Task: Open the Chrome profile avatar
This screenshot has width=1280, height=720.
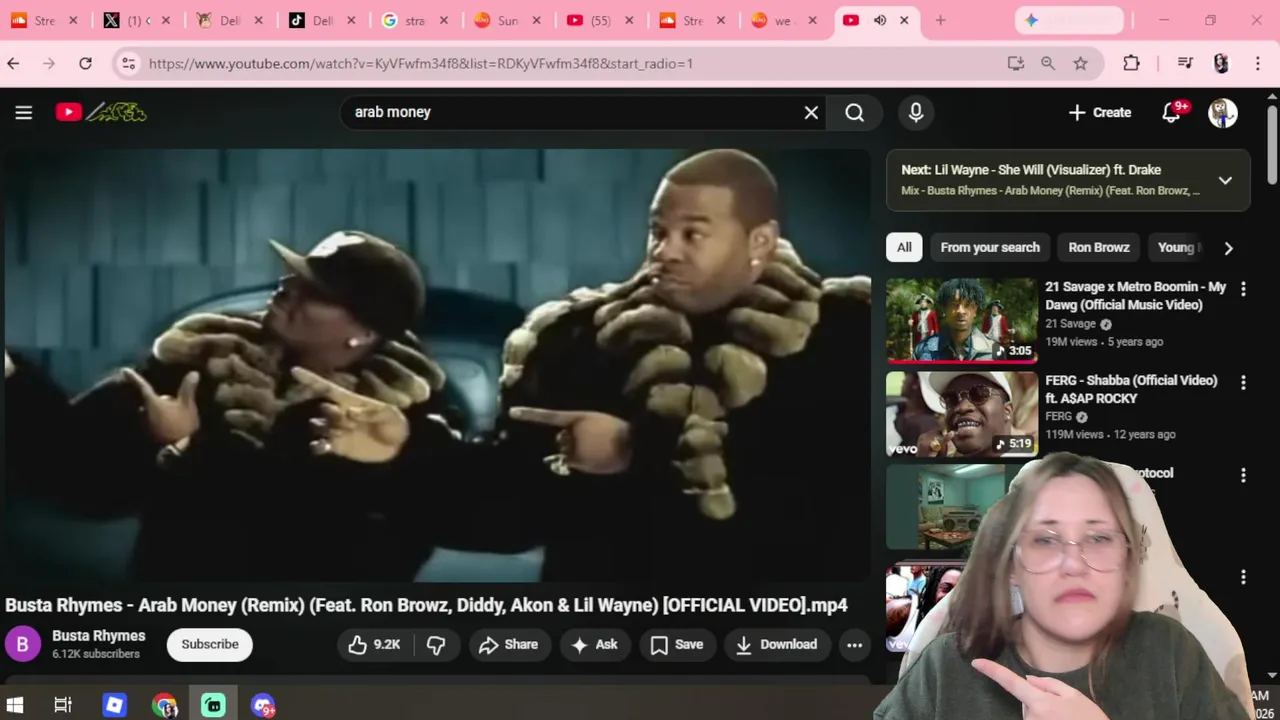Action: [x=1221, y=63]
